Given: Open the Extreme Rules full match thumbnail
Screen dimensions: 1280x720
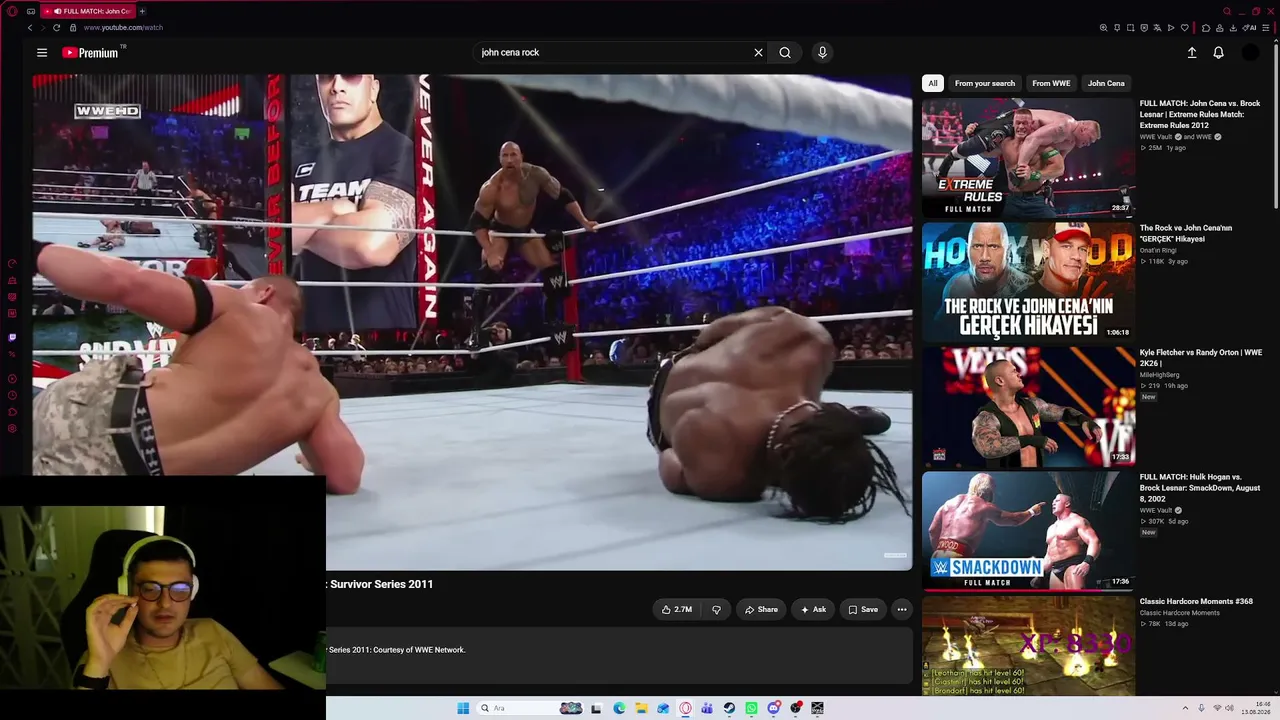Looking at the screenshot, I should coord(1028,157).
